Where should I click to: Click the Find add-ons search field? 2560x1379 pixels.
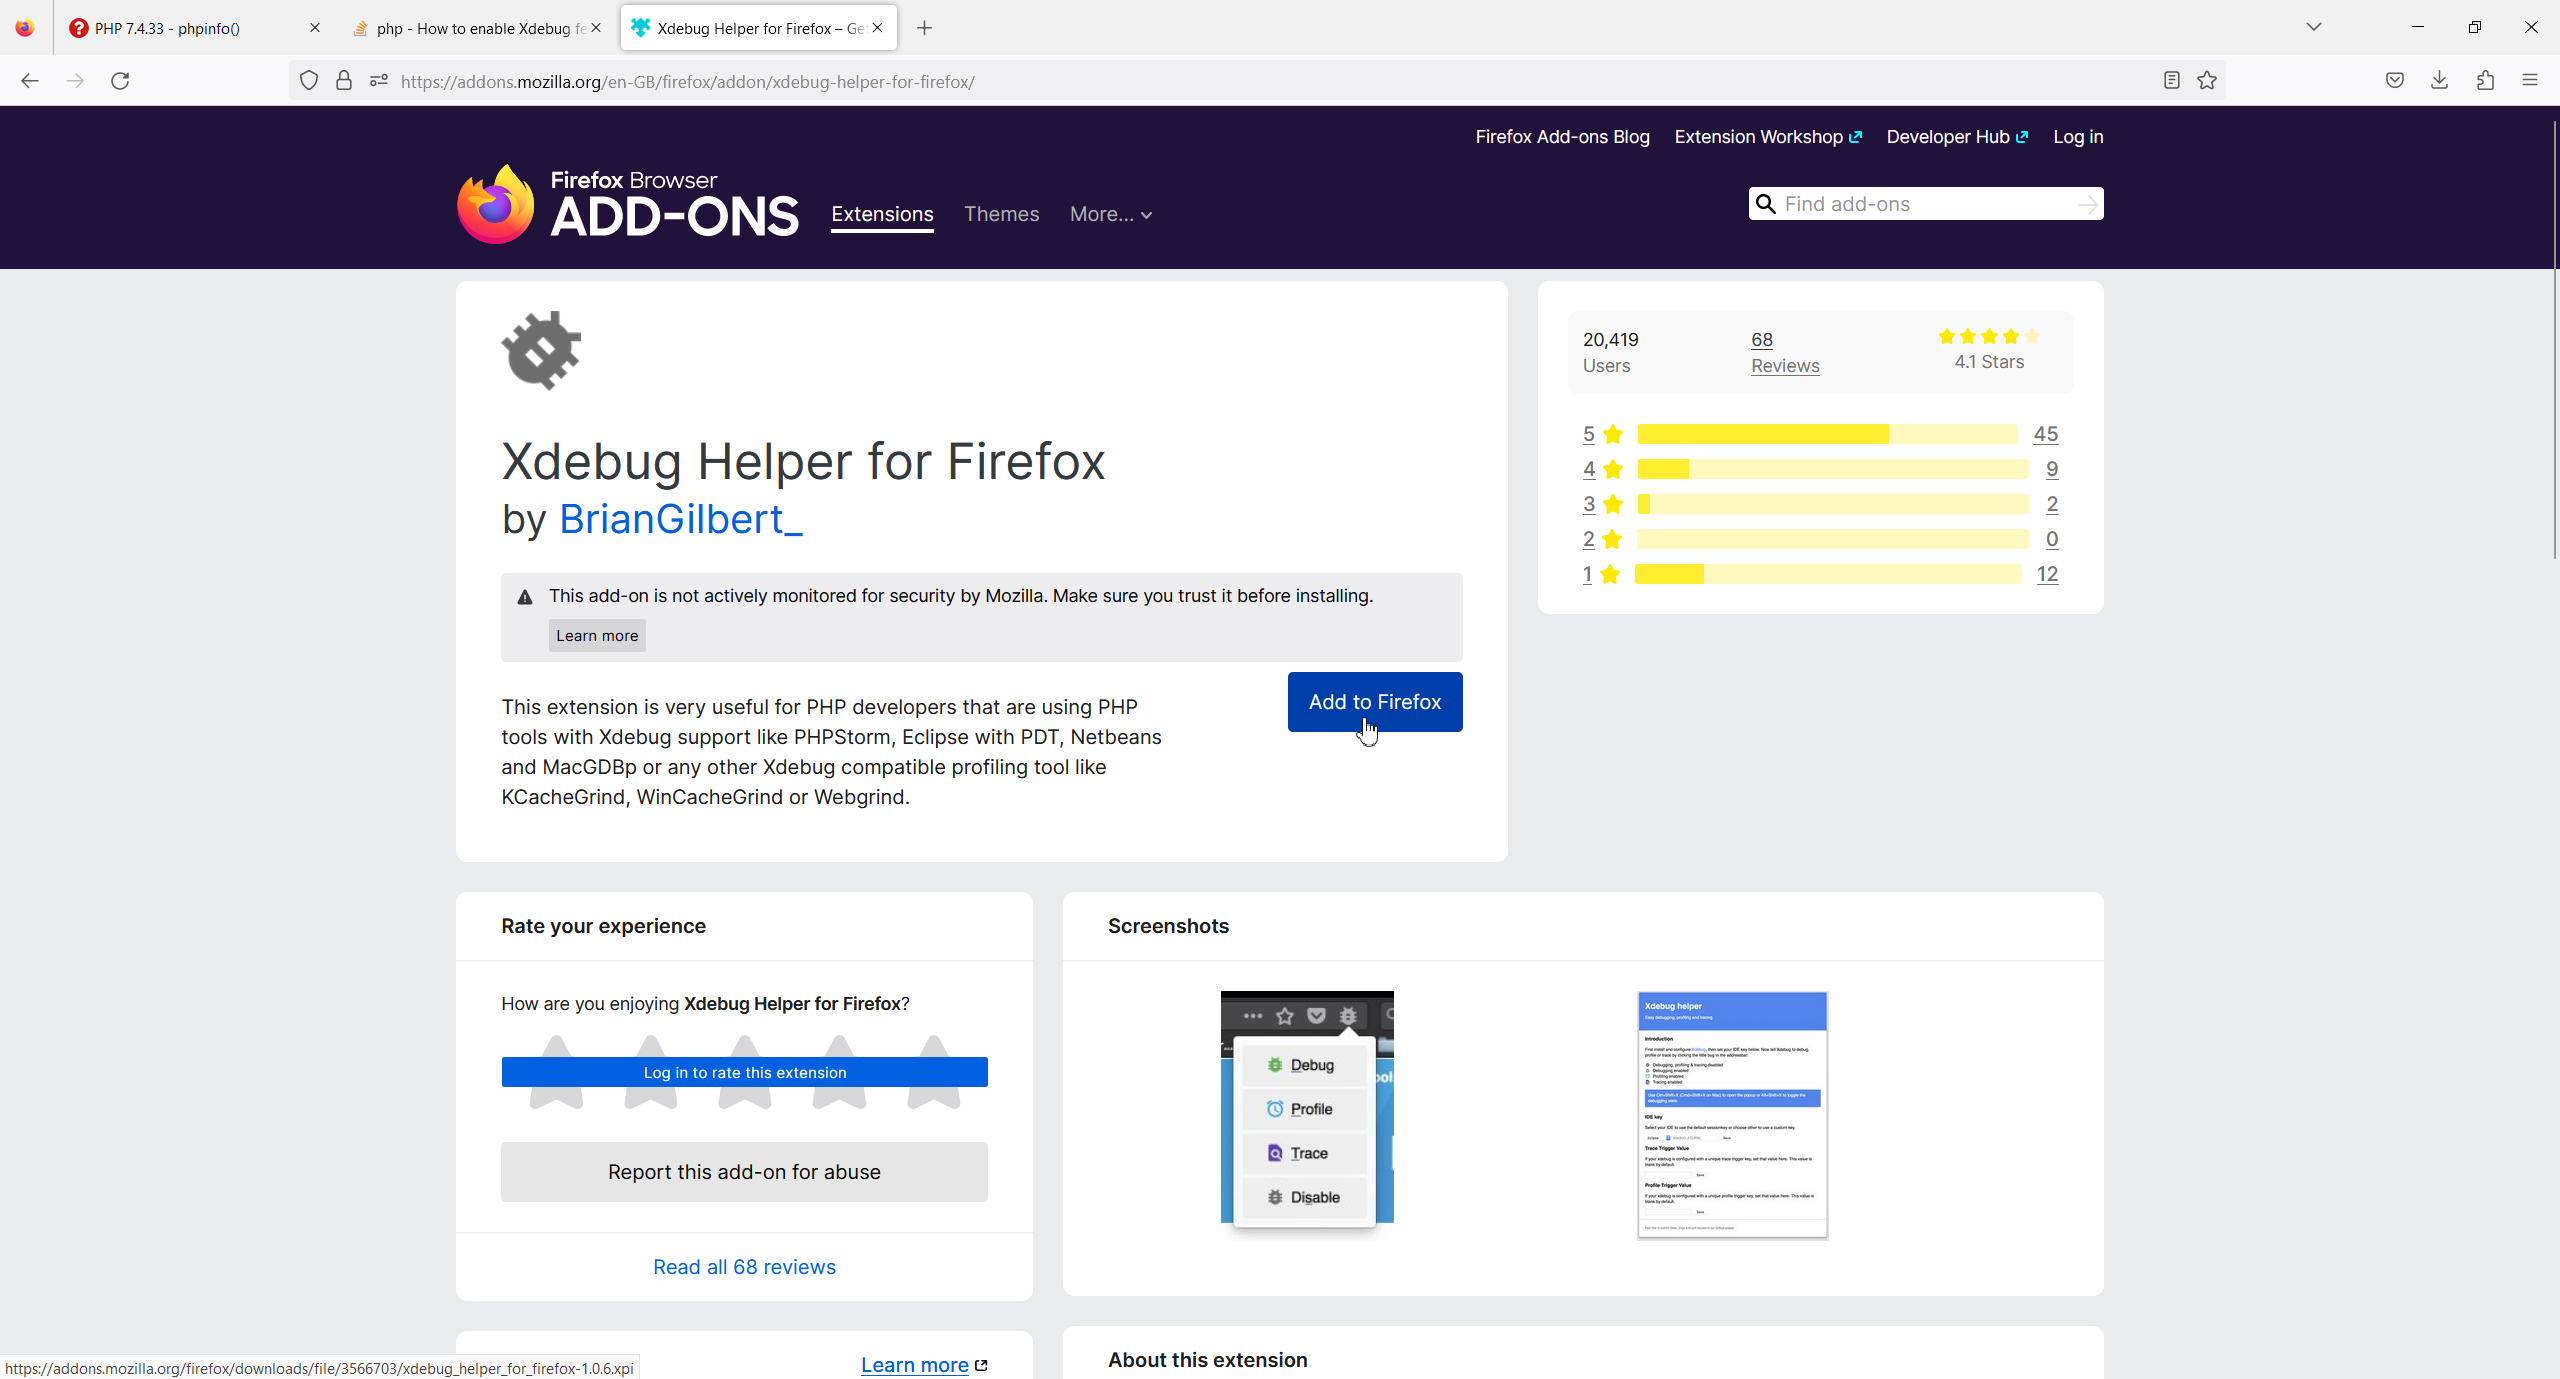pos(1925,204)
